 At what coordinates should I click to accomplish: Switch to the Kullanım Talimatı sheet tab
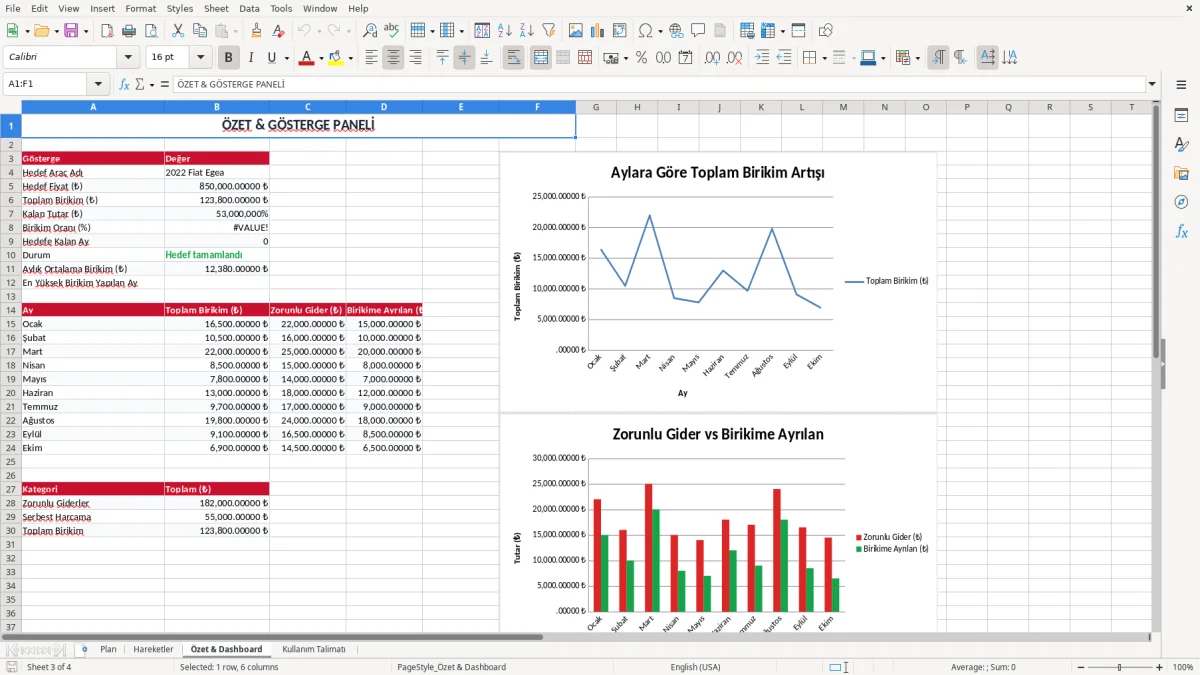(314, 649)
